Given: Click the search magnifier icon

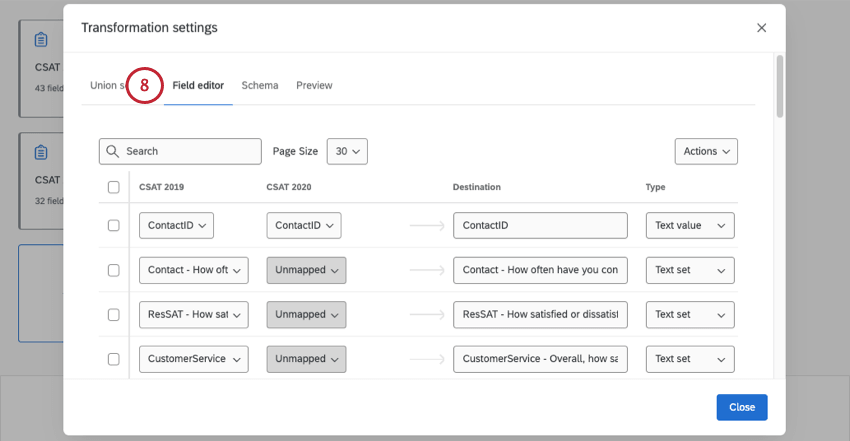Looking at the screenshot, I should pos(113,151).
